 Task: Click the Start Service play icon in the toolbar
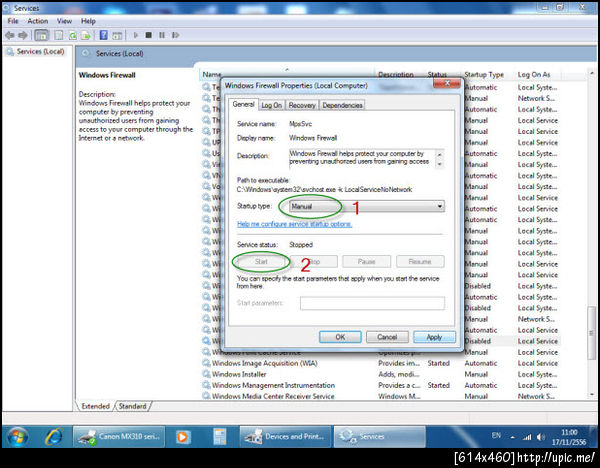pyautogui.click(x=135, y=35)
